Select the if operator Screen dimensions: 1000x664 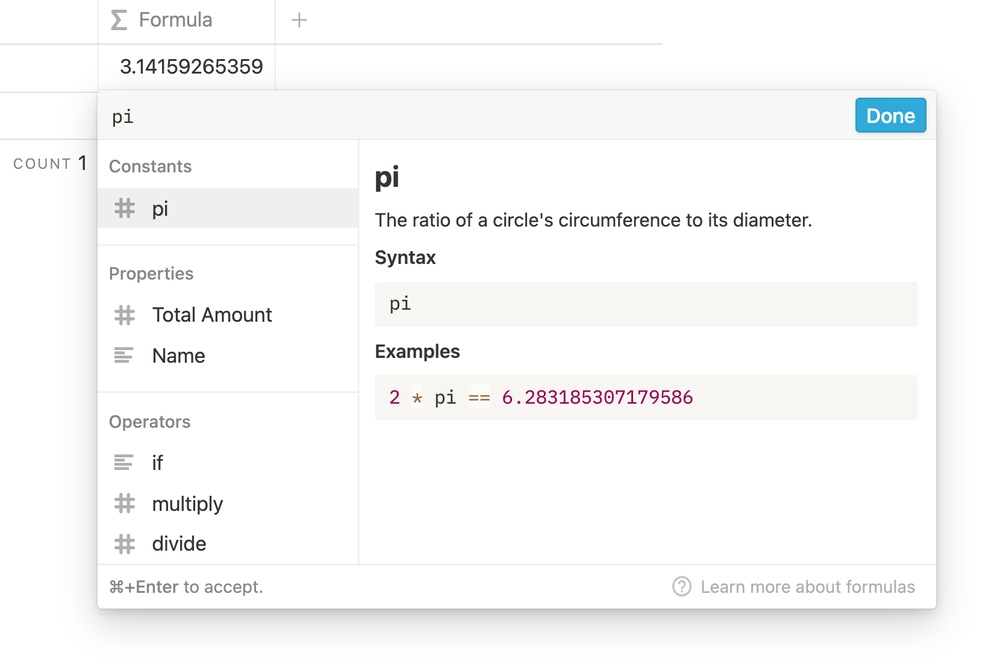point(158,463)
